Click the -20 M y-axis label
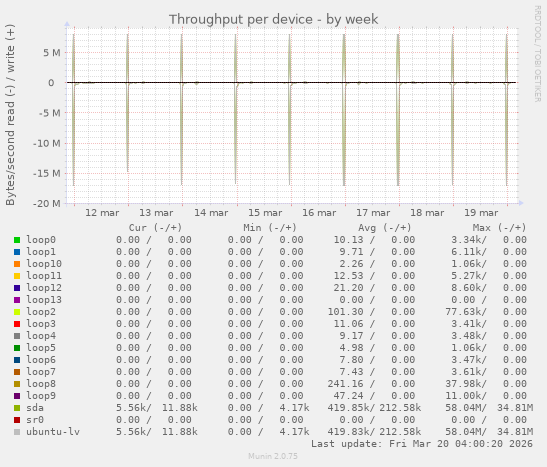 (x=46, y=203)
